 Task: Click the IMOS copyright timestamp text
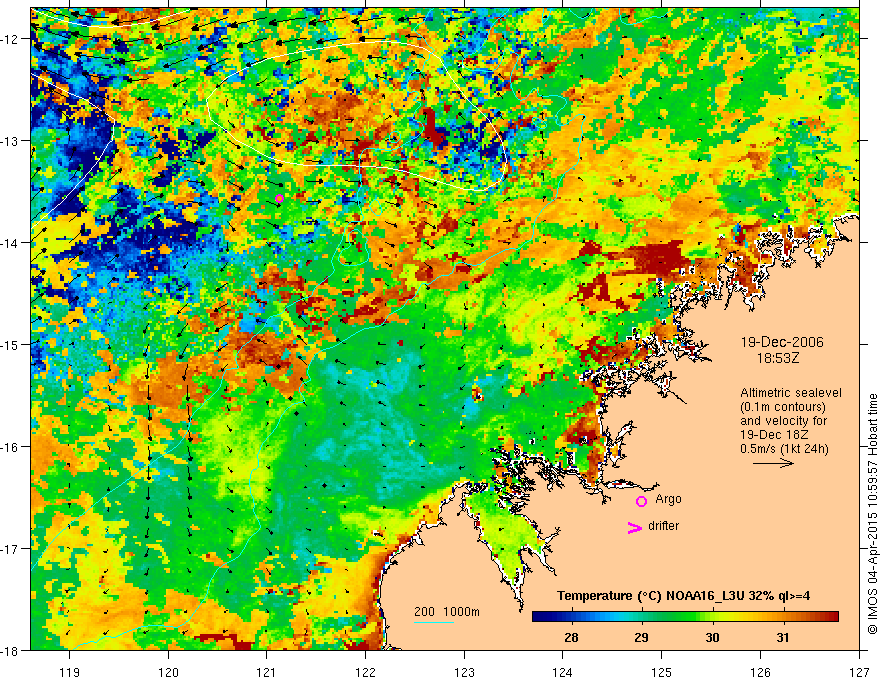tap(872, 514)
